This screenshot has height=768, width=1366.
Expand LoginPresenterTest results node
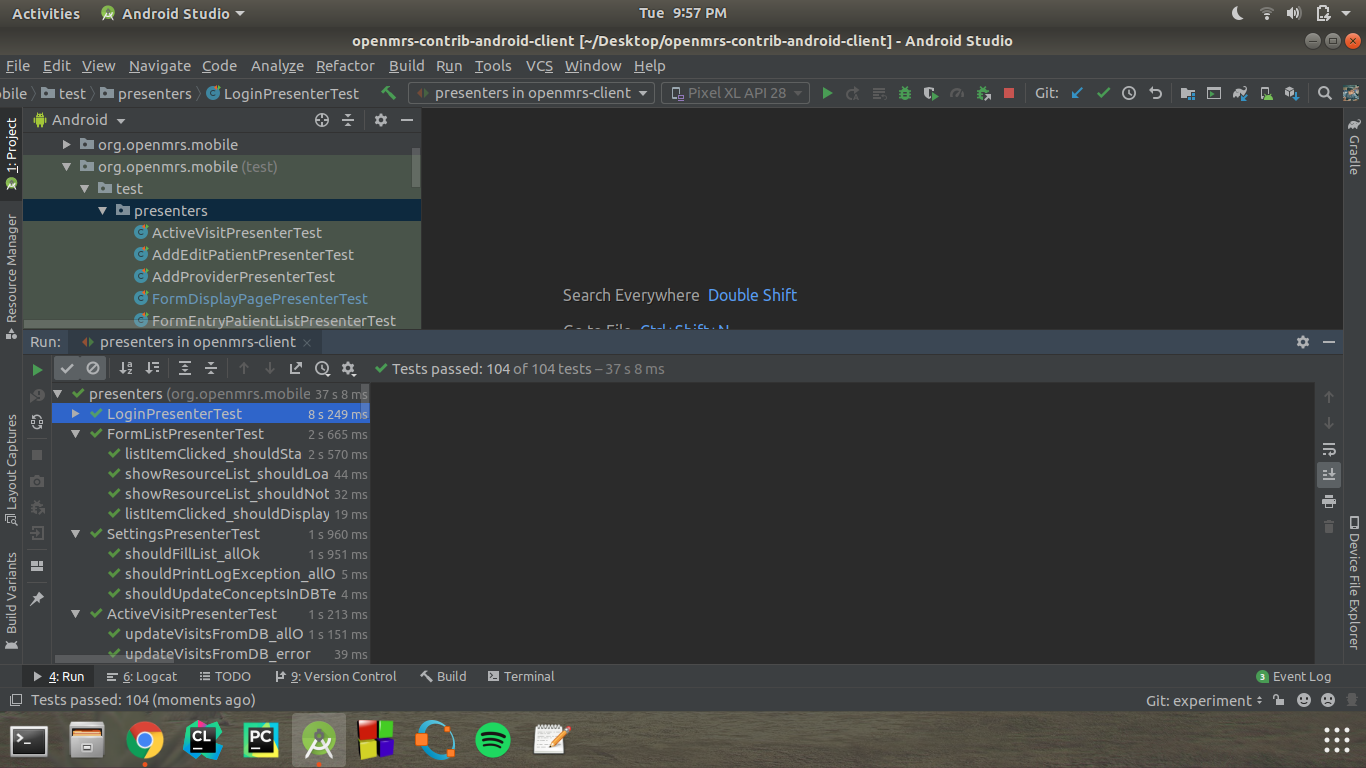(x=75, y=414)
